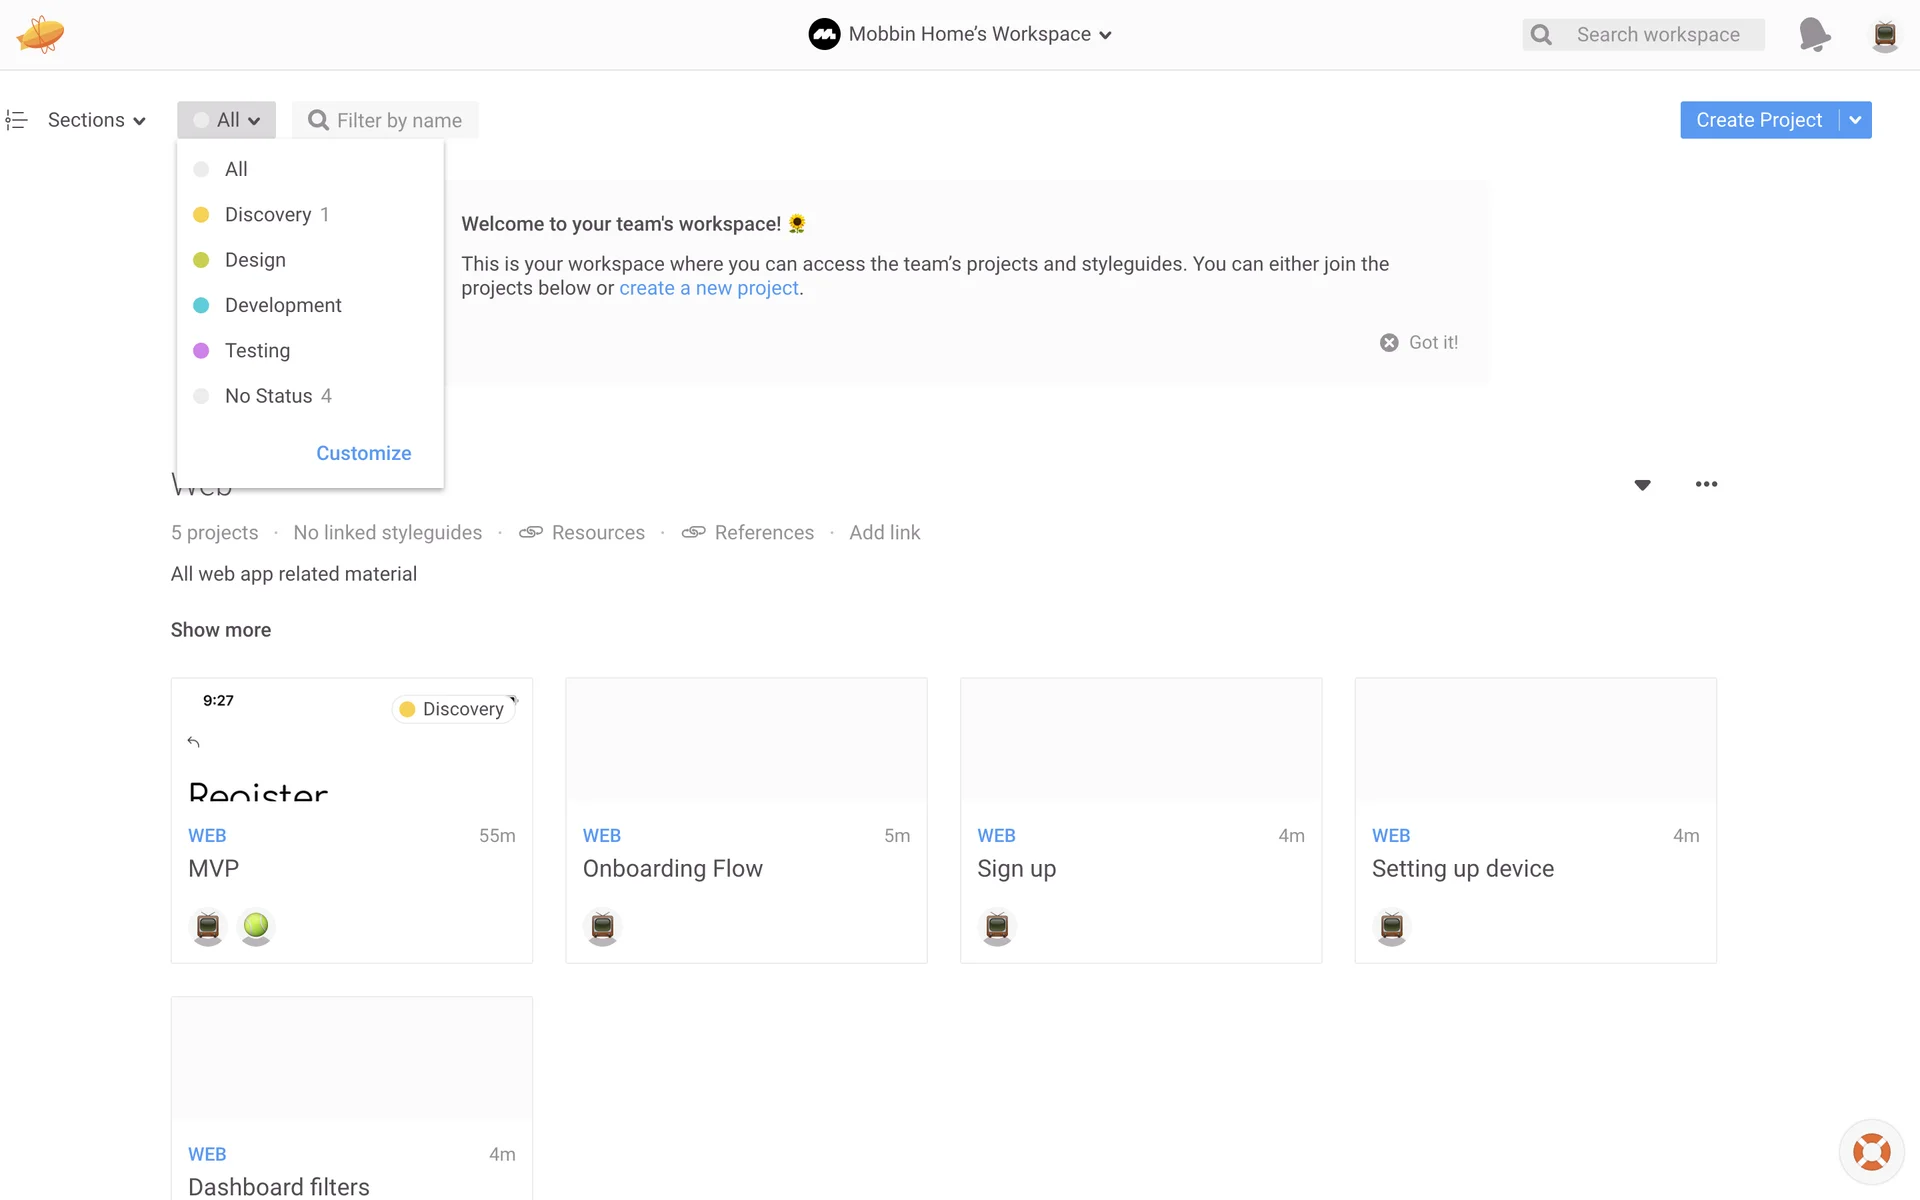Select the No Status filter option
This screenshot has width=1920, height=1200.
268,396
